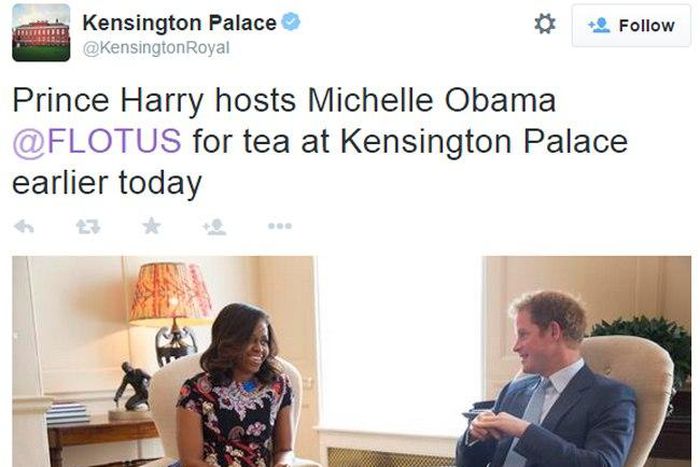Click the bronze statue on the side table
Screen dimensions: 700x467
pyautogui.click(x=133, y=387)
